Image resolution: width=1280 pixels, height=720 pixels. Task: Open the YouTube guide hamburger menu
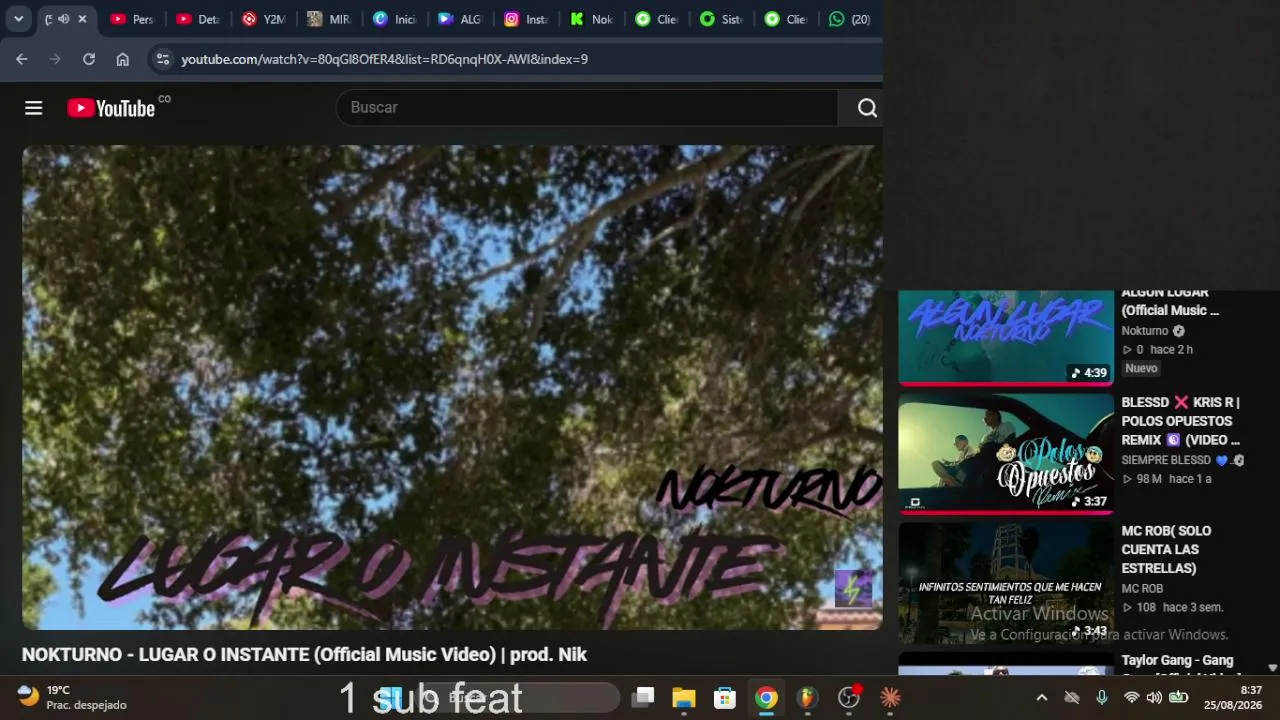click(34, 108)
